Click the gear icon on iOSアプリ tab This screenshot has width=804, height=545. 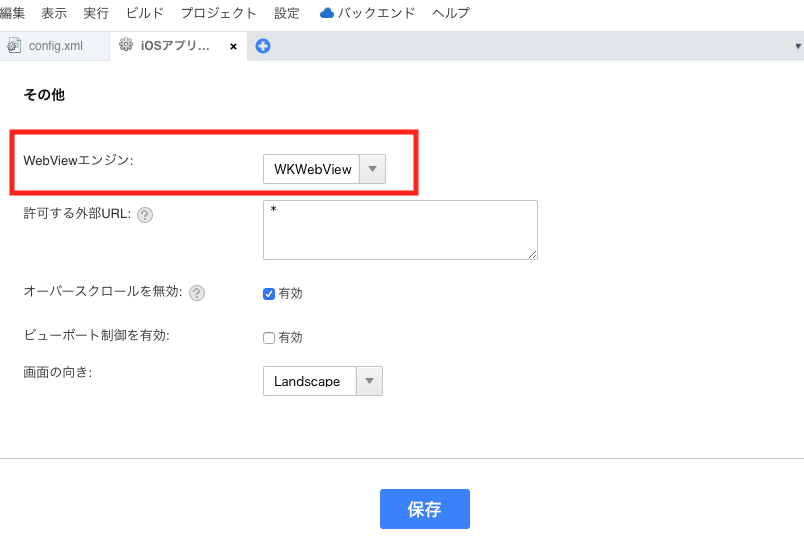pyautogui.click(x=126, y=45)
